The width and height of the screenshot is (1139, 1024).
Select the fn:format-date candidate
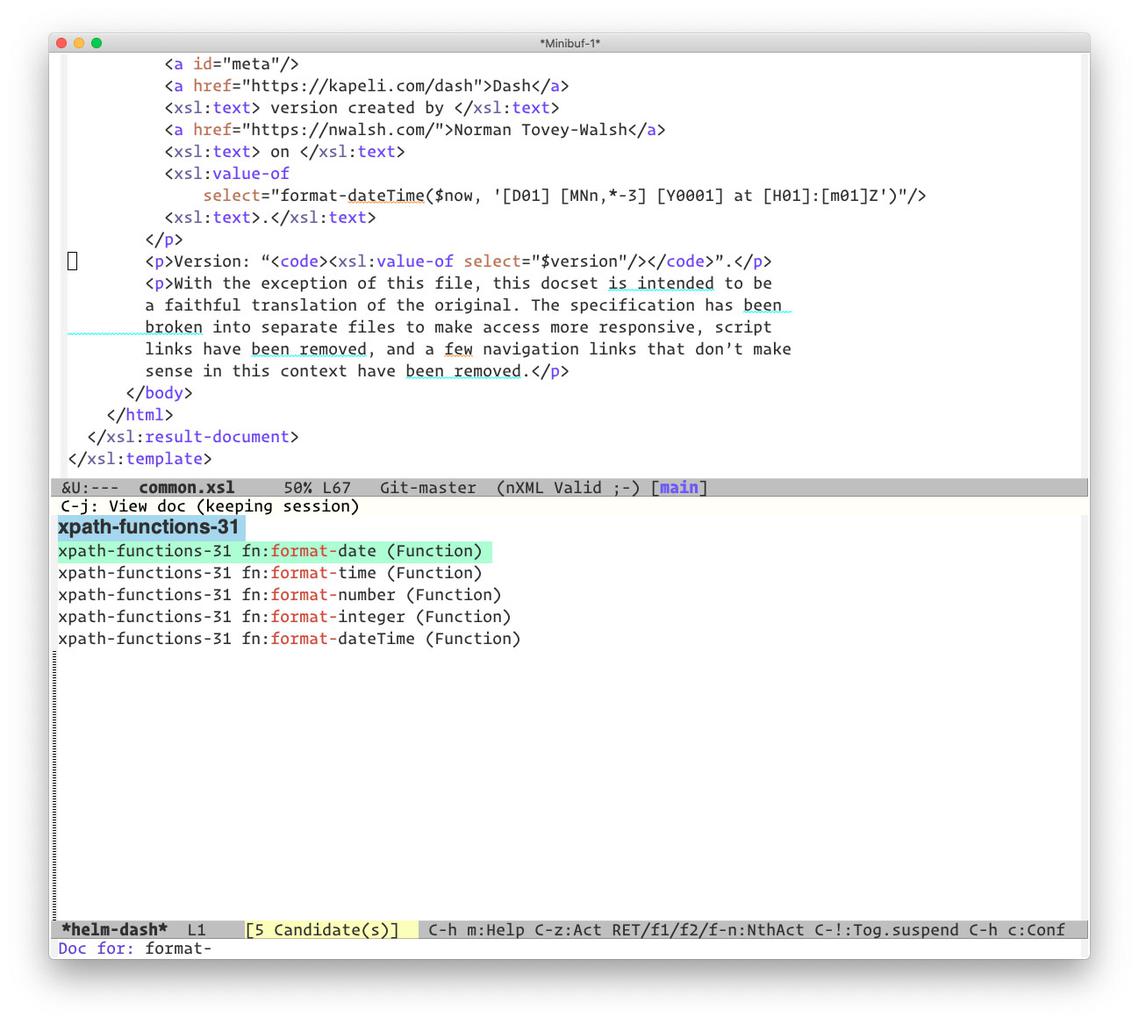(x=275, y=551)
